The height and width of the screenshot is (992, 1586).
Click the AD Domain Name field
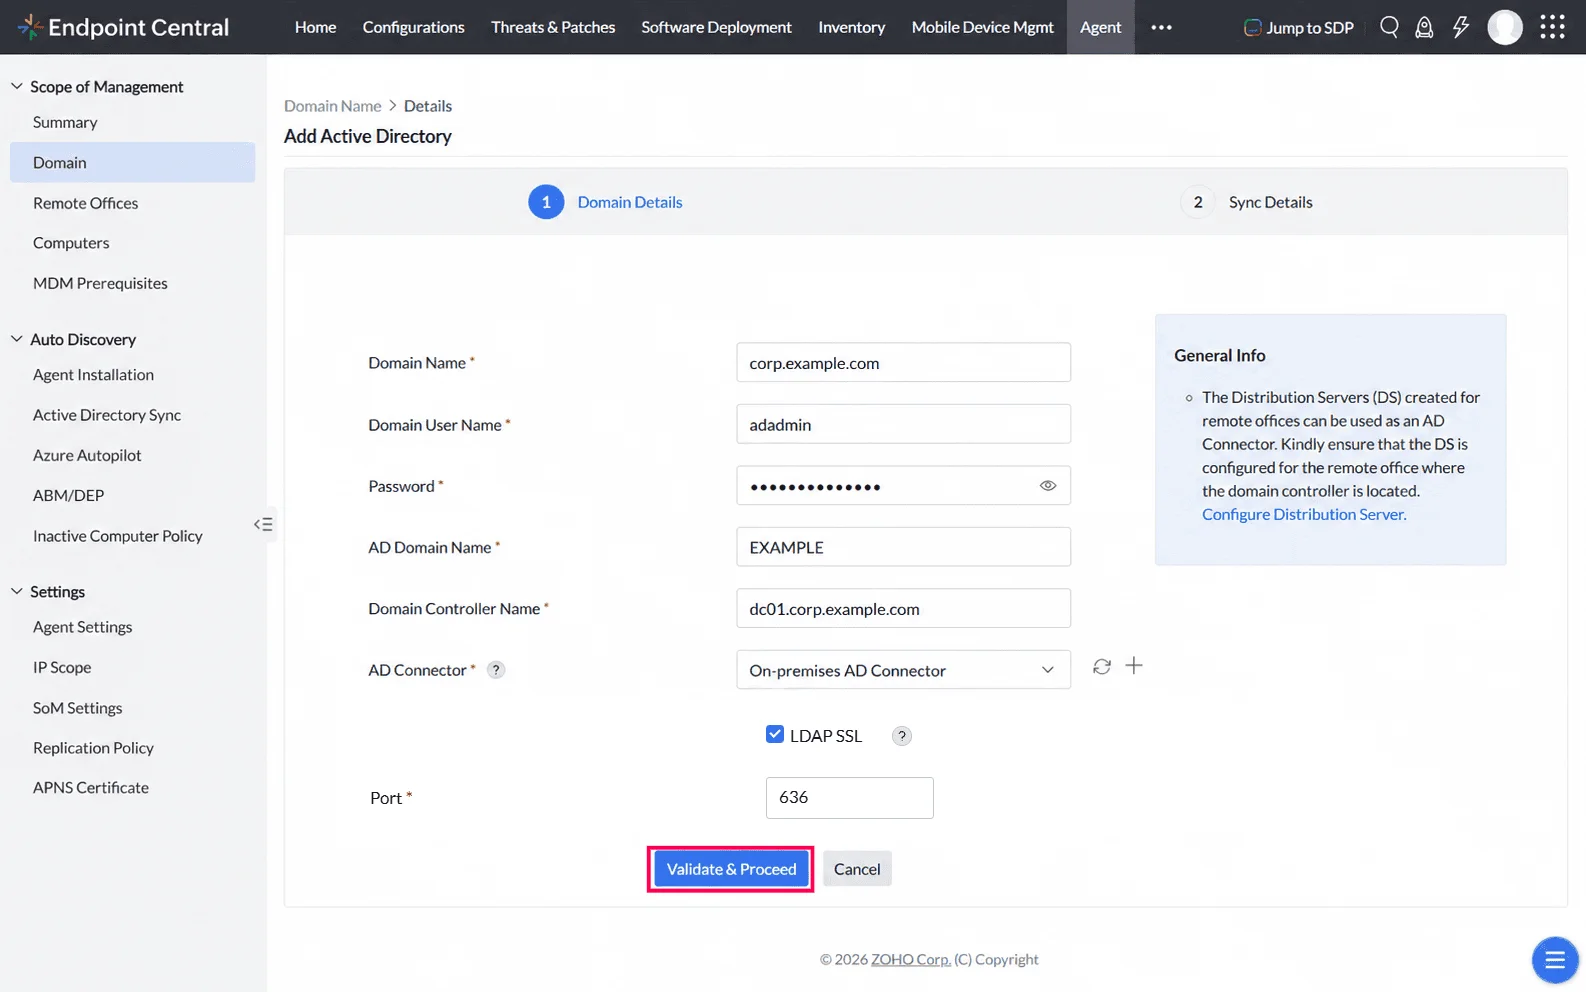point(903,547)
